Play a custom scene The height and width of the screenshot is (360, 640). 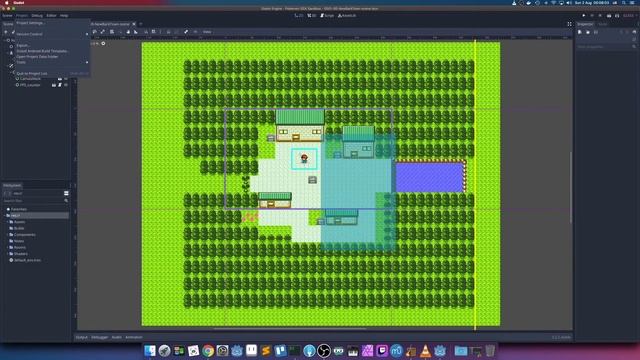(617, 16)
